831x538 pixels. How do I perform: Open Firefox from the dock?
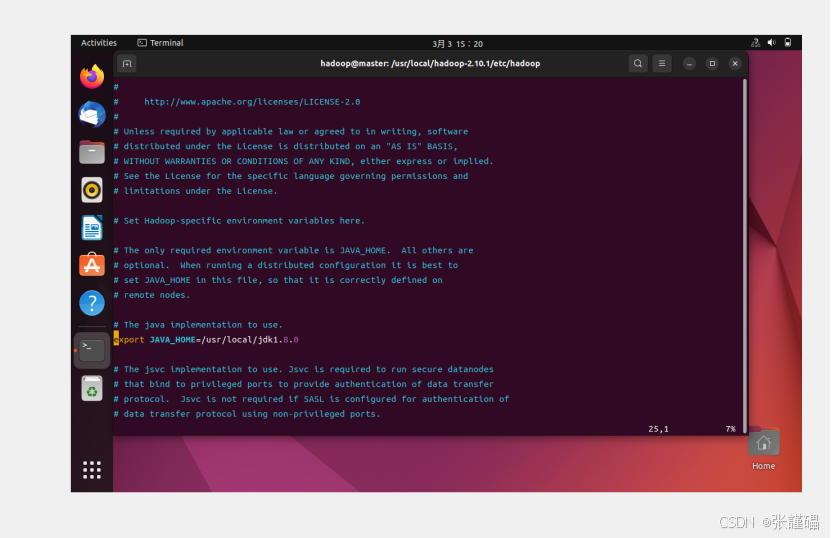(92, 77)
